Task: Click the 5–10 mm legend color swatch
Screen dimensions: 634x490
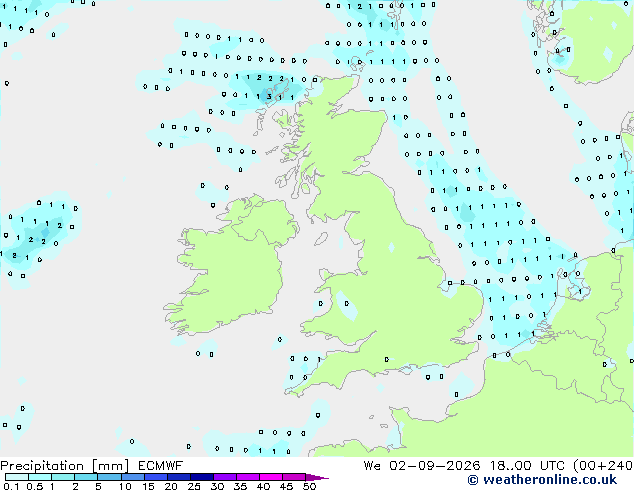Action: 109,477
